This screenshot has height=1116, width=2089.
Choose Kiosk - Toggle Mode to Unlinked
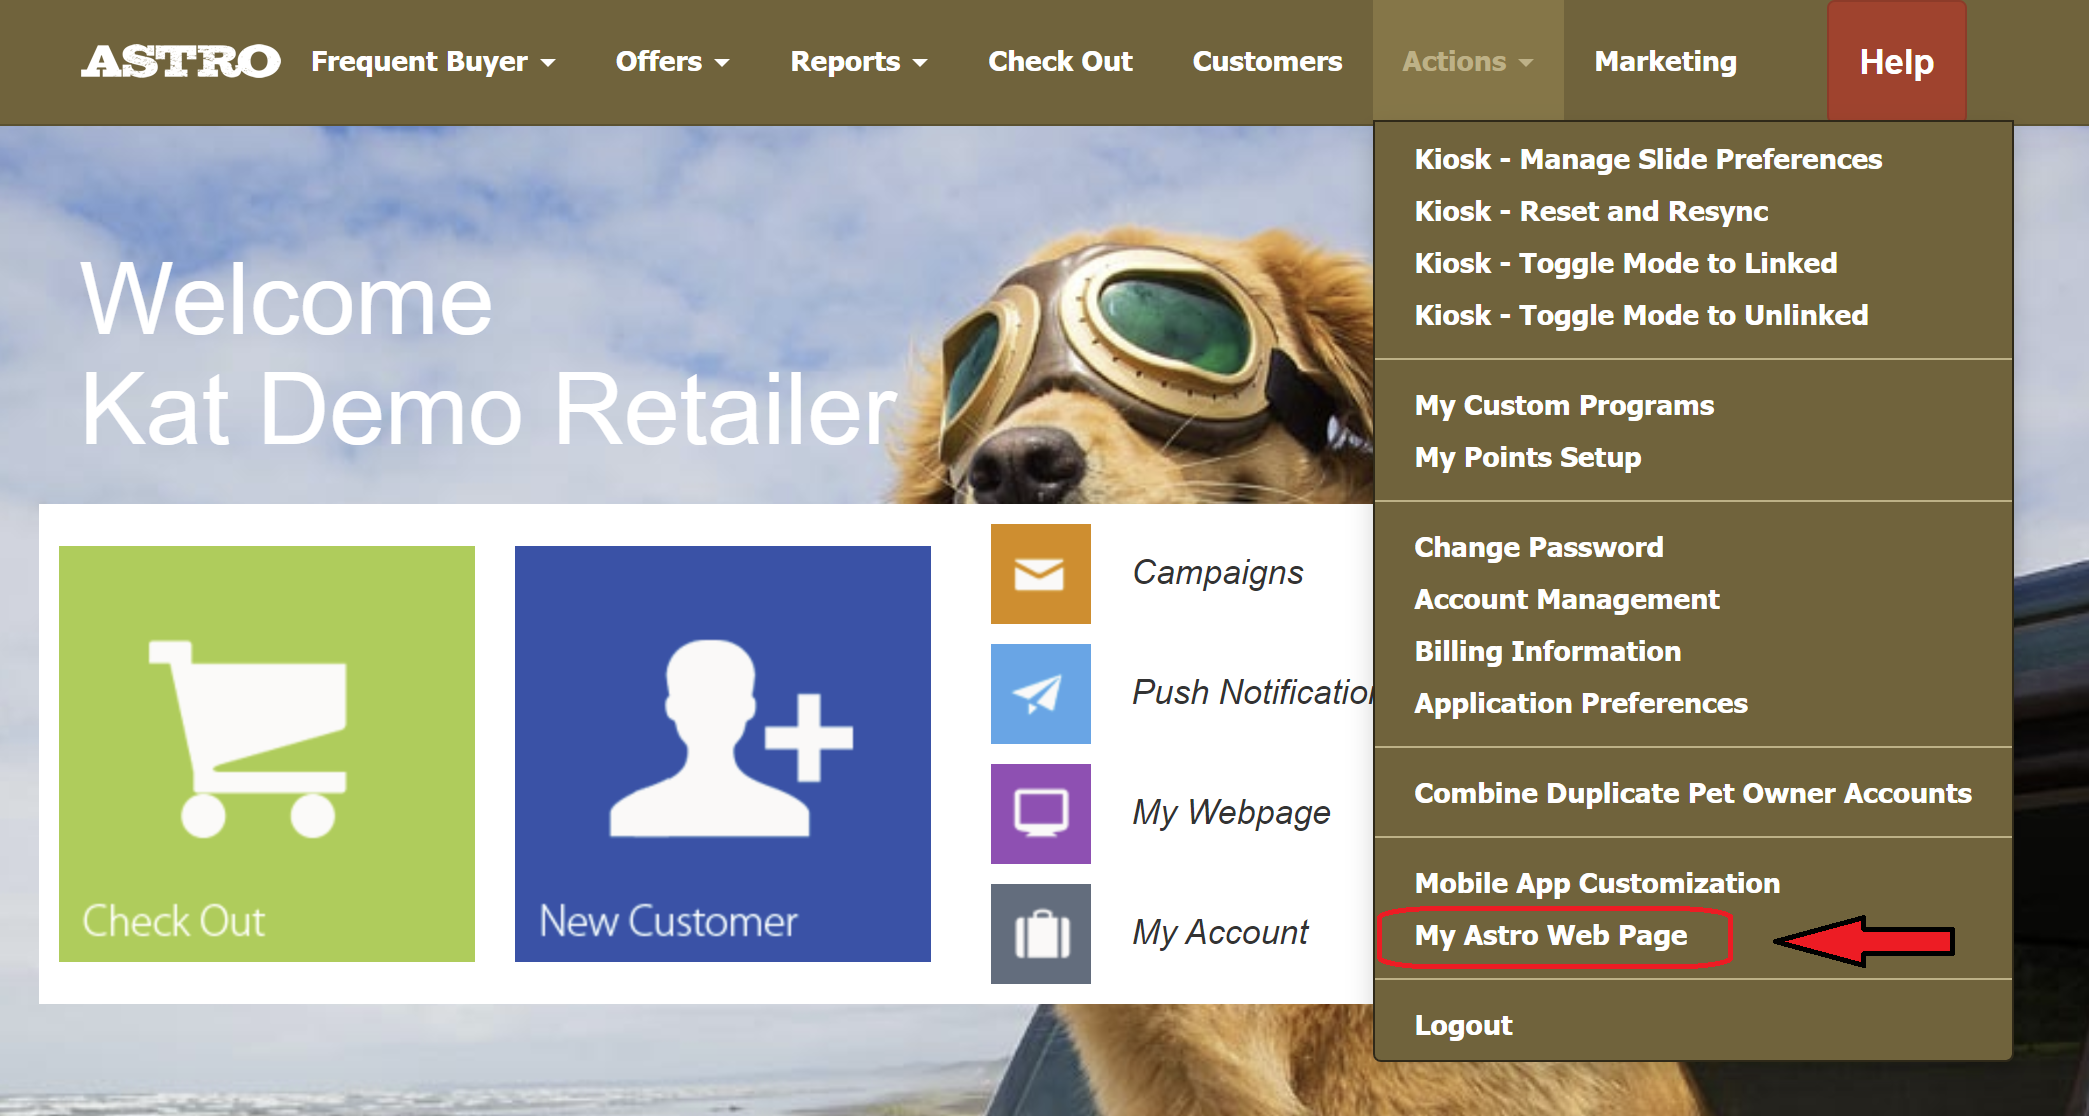pyautogui.click(x=1640, y=316)
